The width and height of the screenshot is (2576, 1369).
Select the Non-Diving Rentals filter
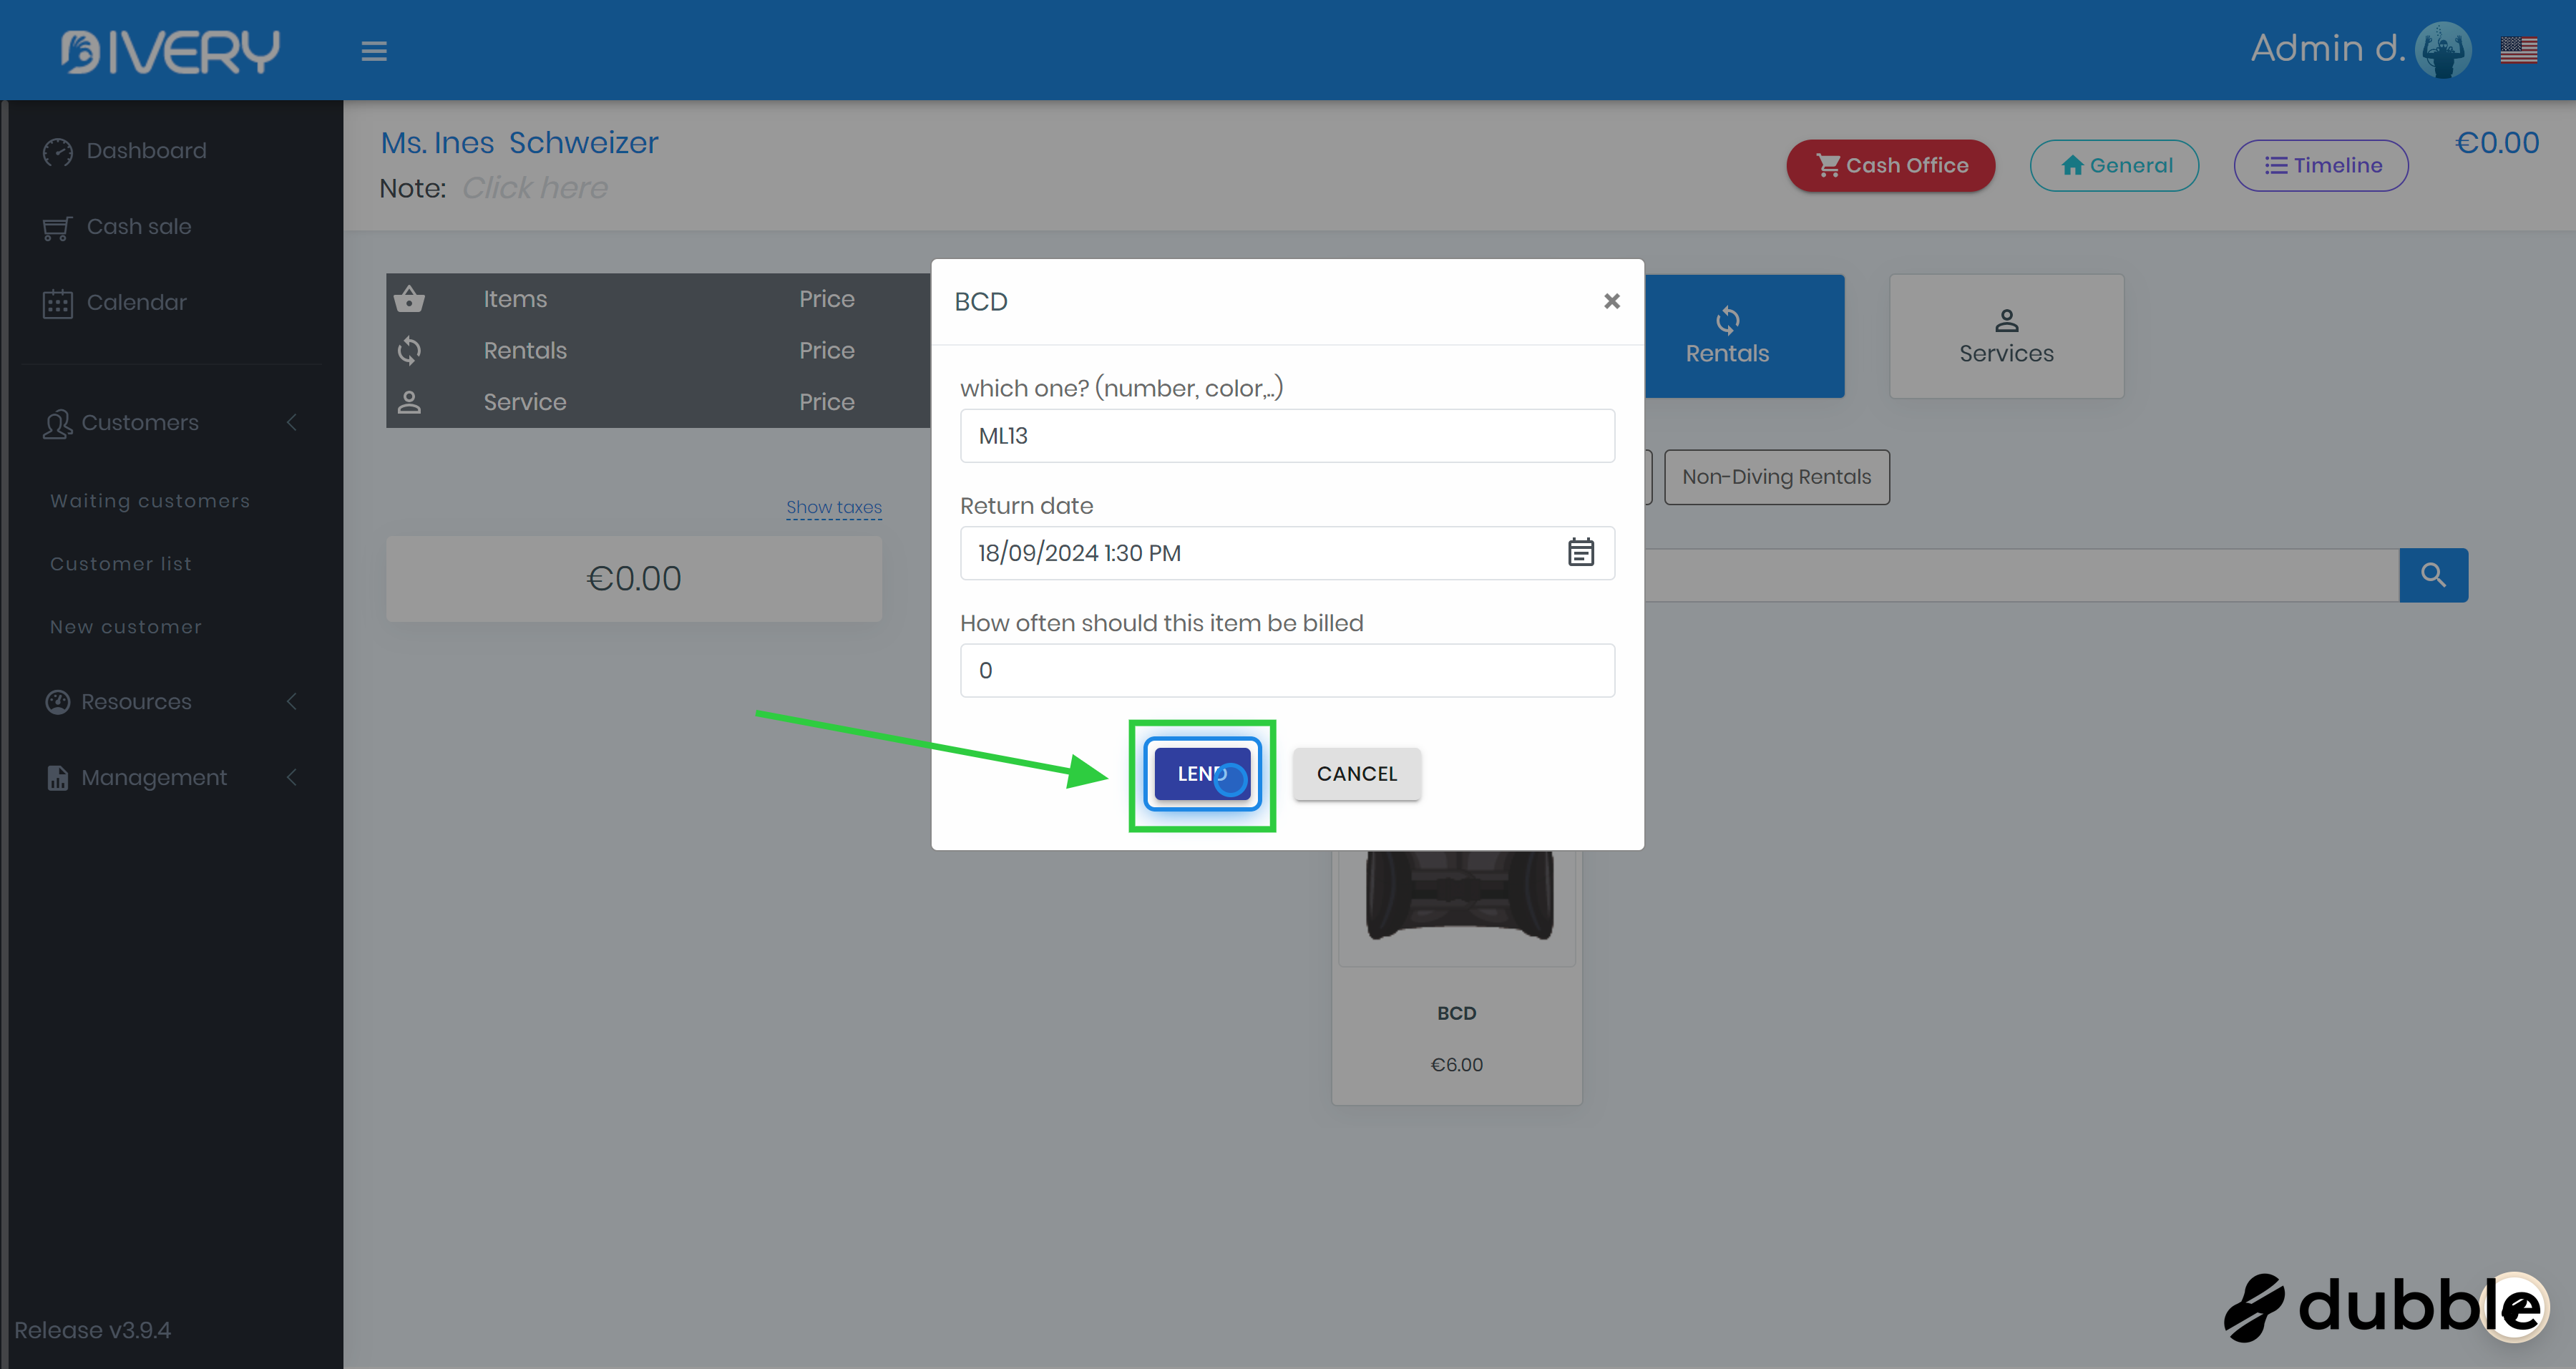point(1775,477)
